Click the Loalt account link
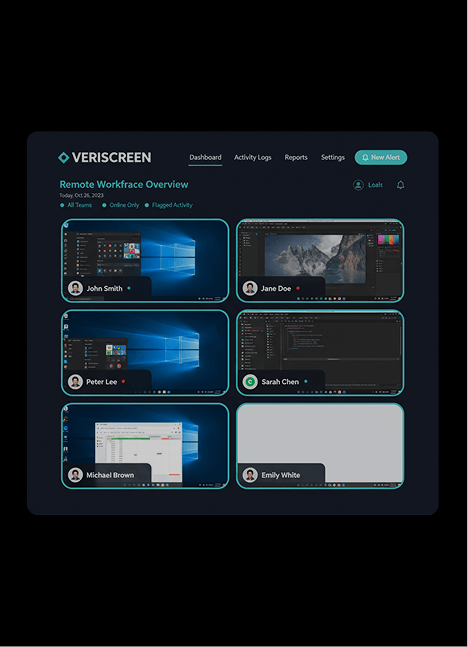Viewport: 468px width, 647px height. pos(375,185)
